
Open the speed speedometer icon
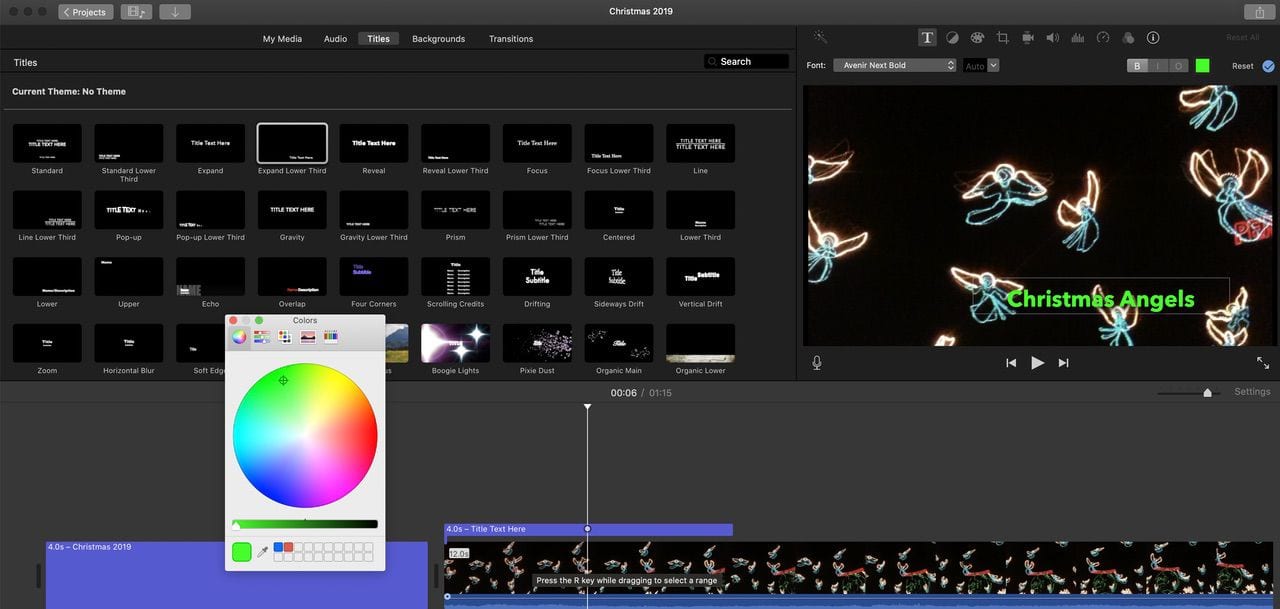coord(1103,38)
